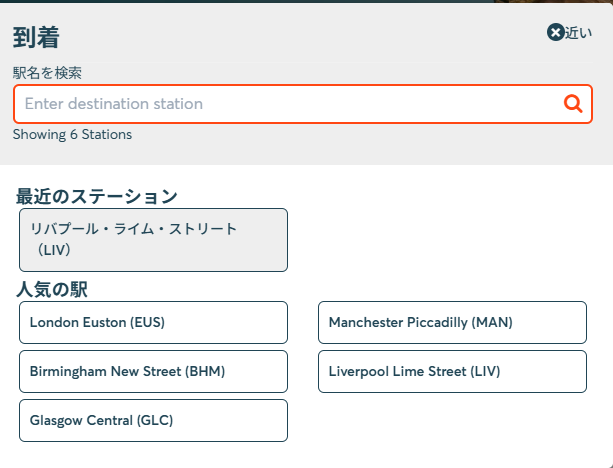
Task: Click the 最近のステーション section heading
Action: (96, 196)
